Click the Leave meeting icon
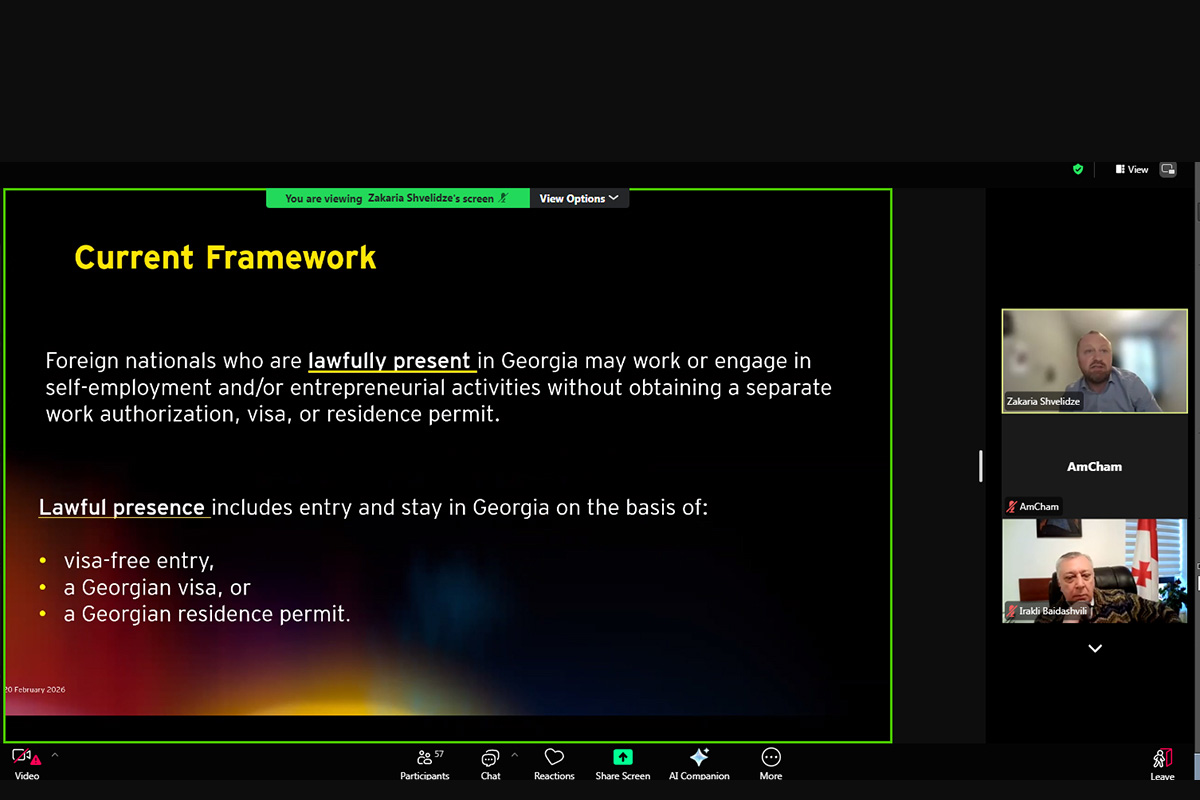This screenshot has width=1200, height=800. [x=1162, y=759]
